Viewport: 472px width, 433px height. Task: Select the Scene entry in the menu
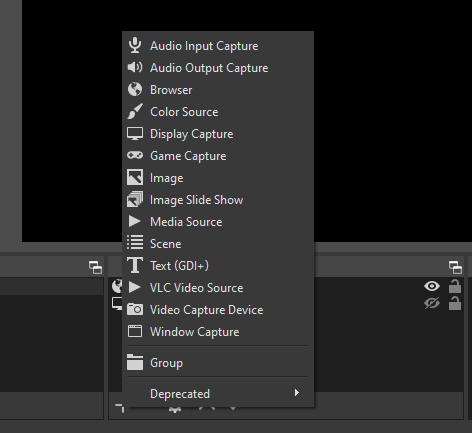tap(218, 244)
